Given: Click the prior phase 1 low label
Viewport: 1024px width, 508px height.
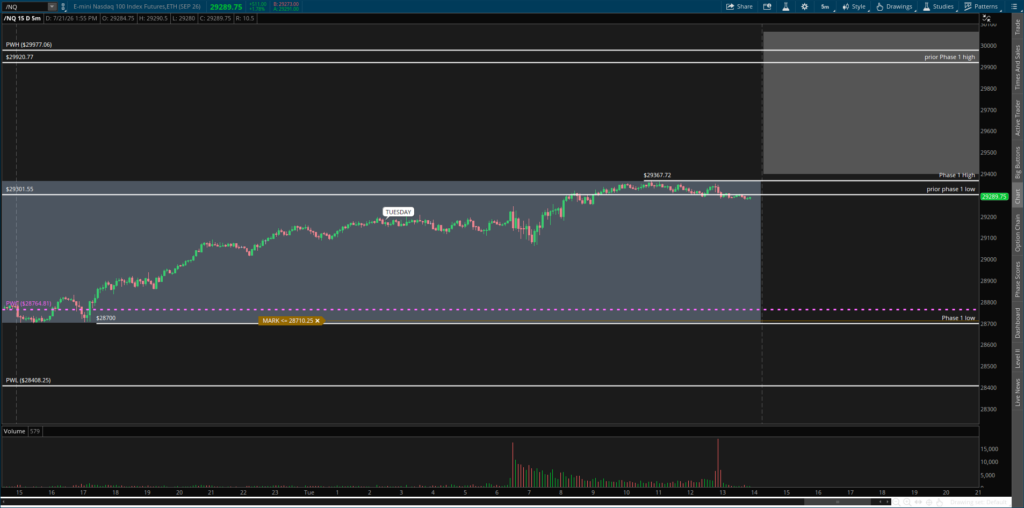Looking at the screenshot, I should click(951, 189).
